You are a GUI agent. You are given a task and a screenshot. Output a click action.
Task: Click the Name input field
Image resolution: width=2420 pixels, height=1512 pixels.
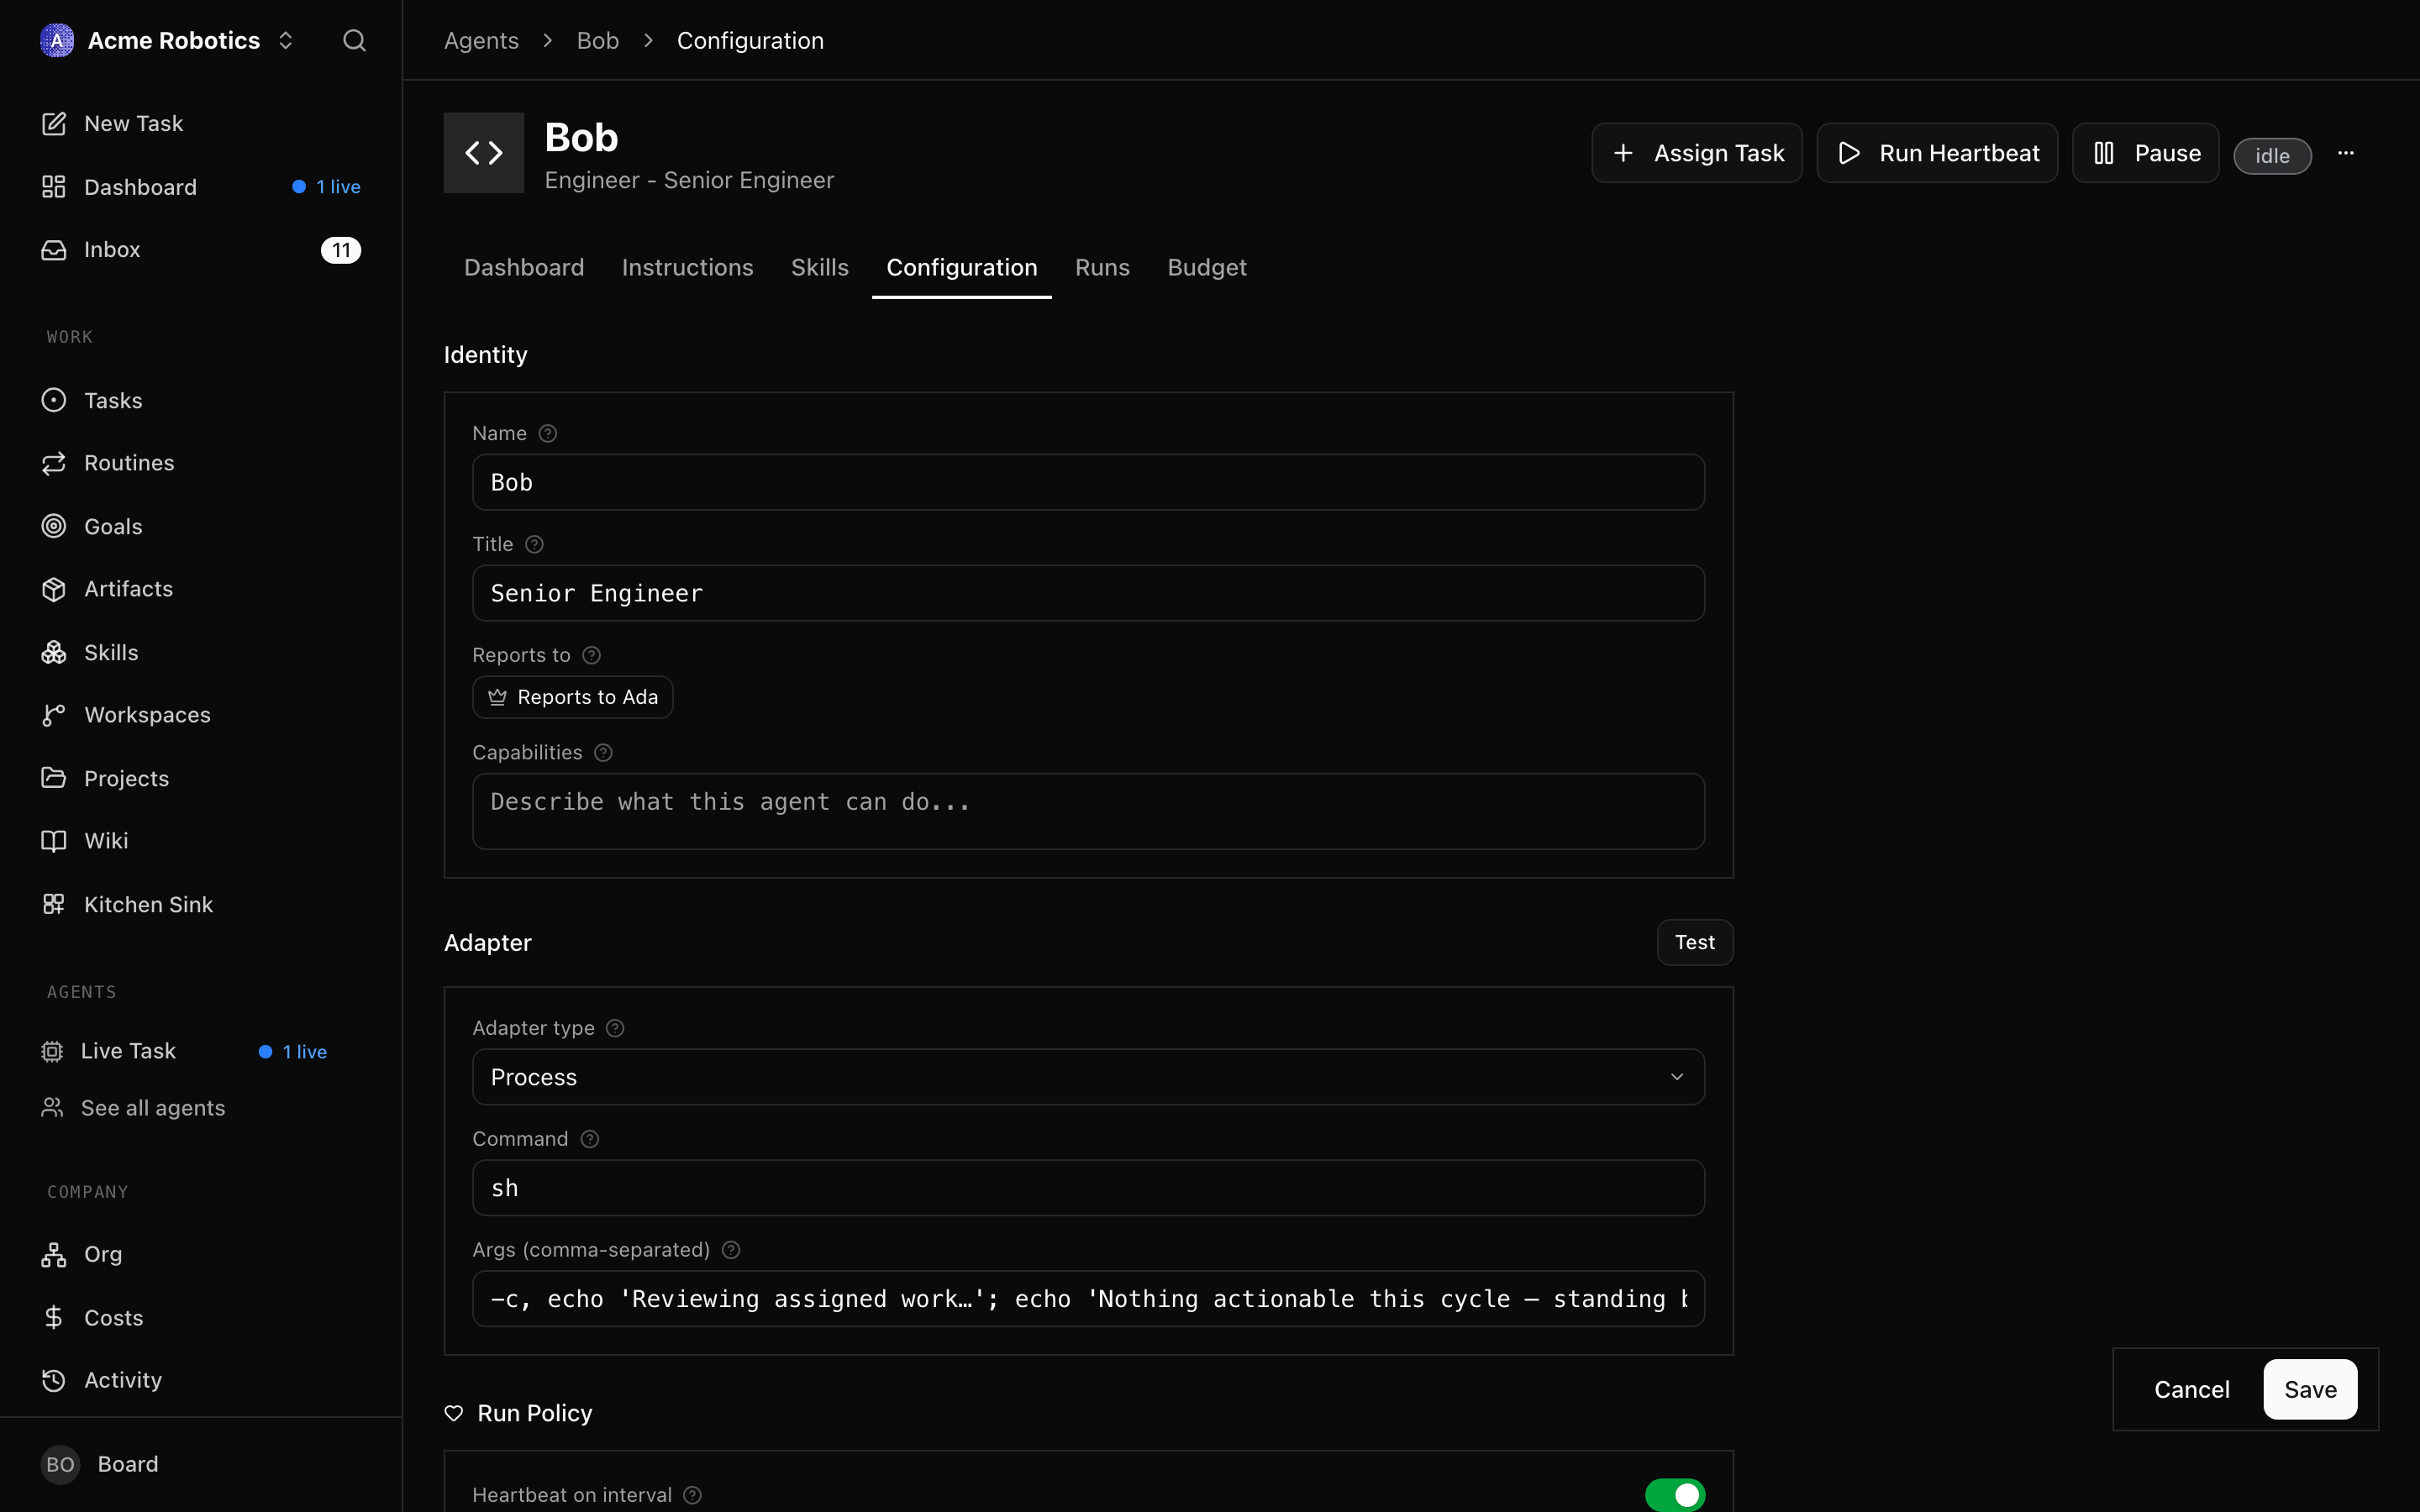[x=1088, y=482]
